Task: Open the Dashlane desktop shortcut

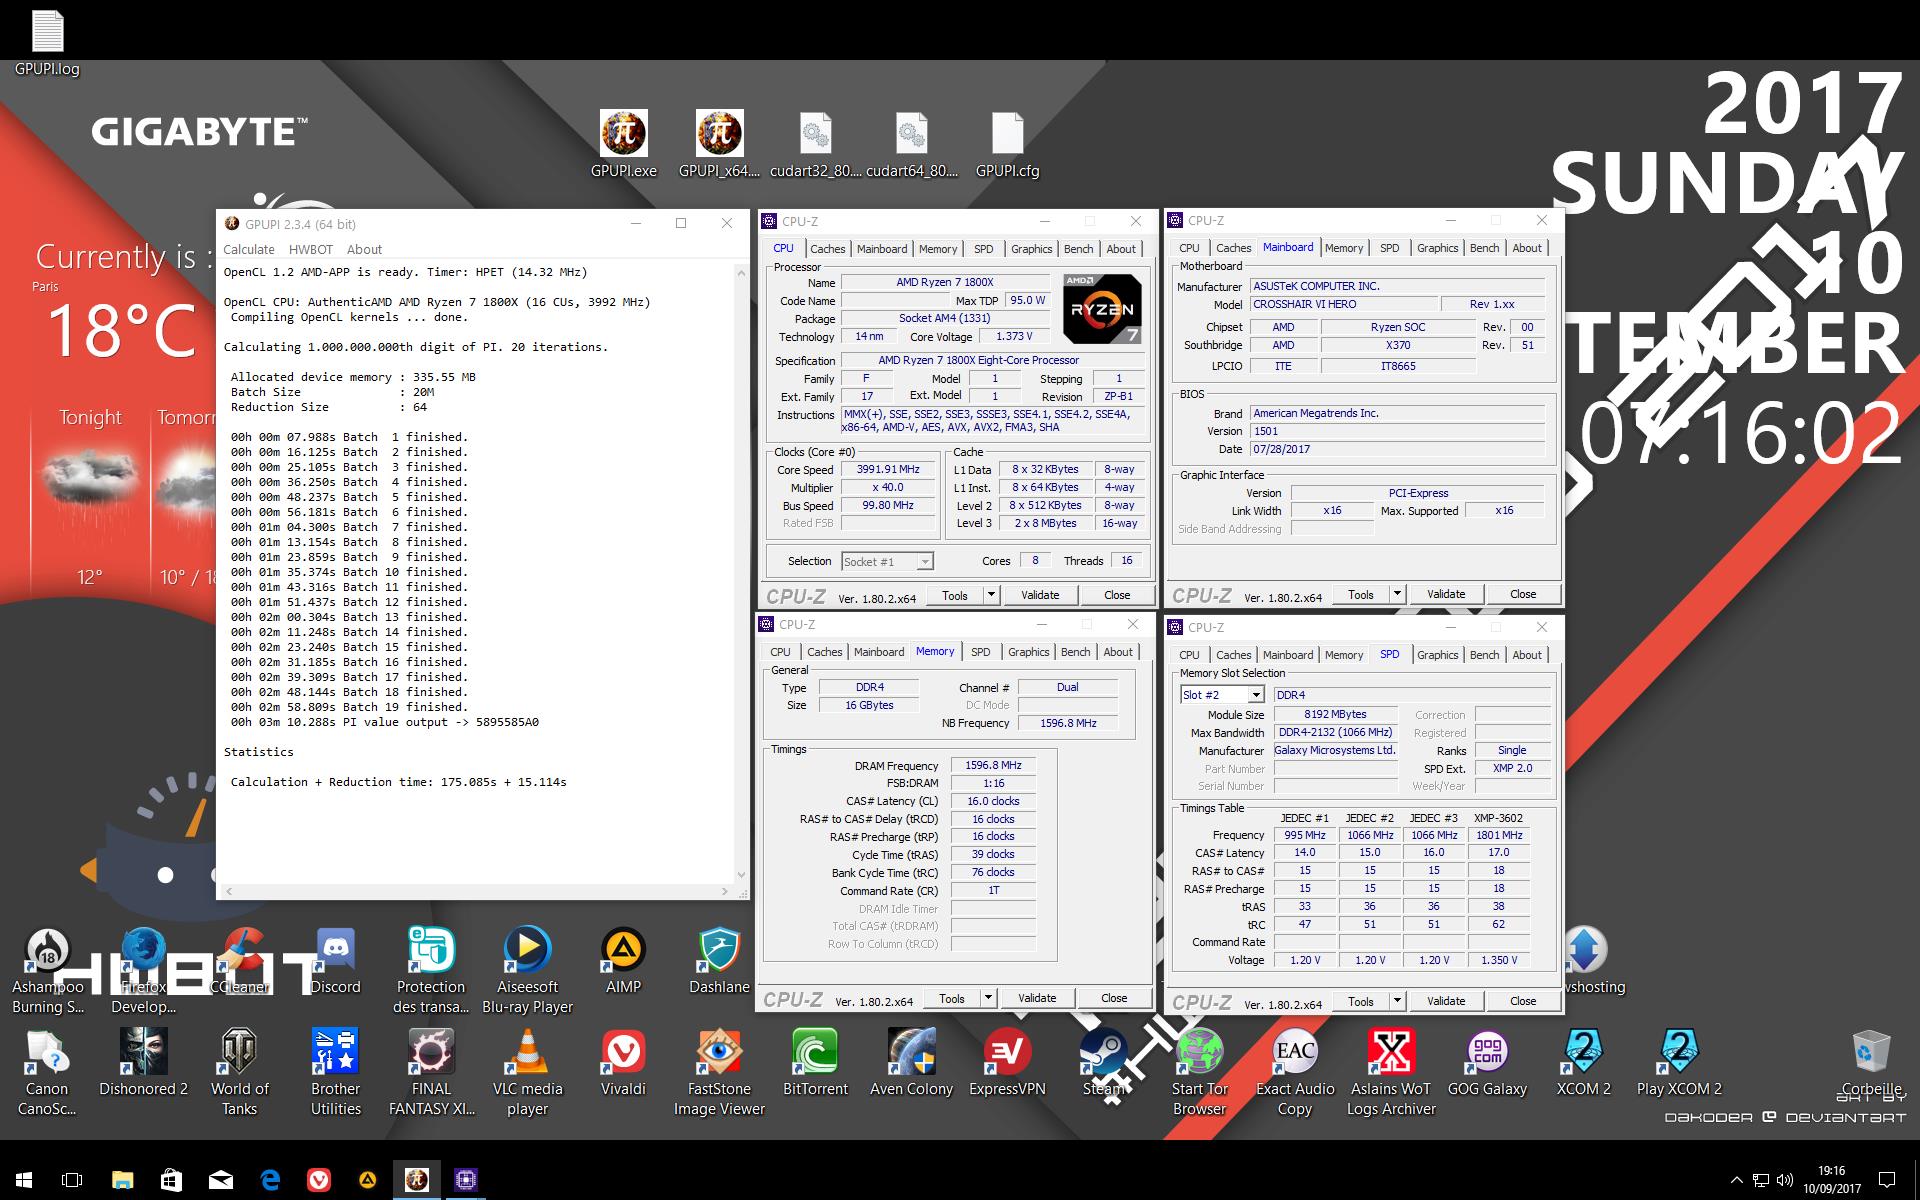Action: pyautogui.click(x=719, y=960)
